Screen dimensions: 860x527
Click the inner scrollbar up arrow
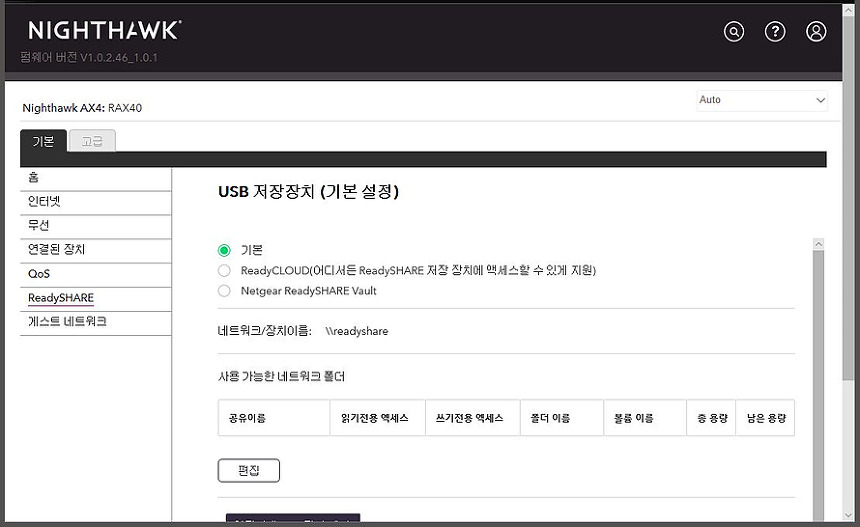click(818, 244)
